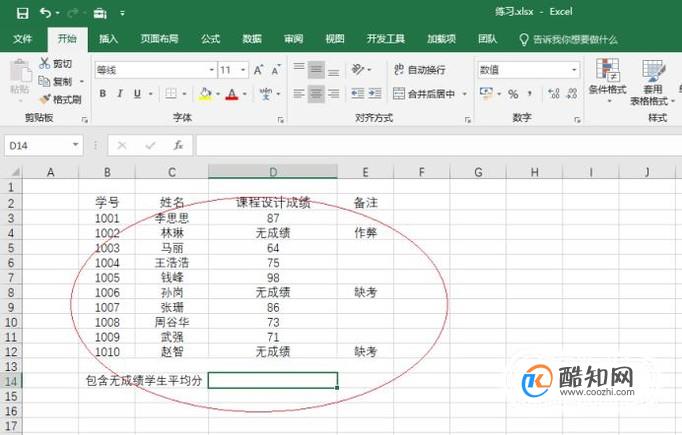Switch to the 页面布局 tab
This screenshot has width=682, height=435.
pos(159,39)
